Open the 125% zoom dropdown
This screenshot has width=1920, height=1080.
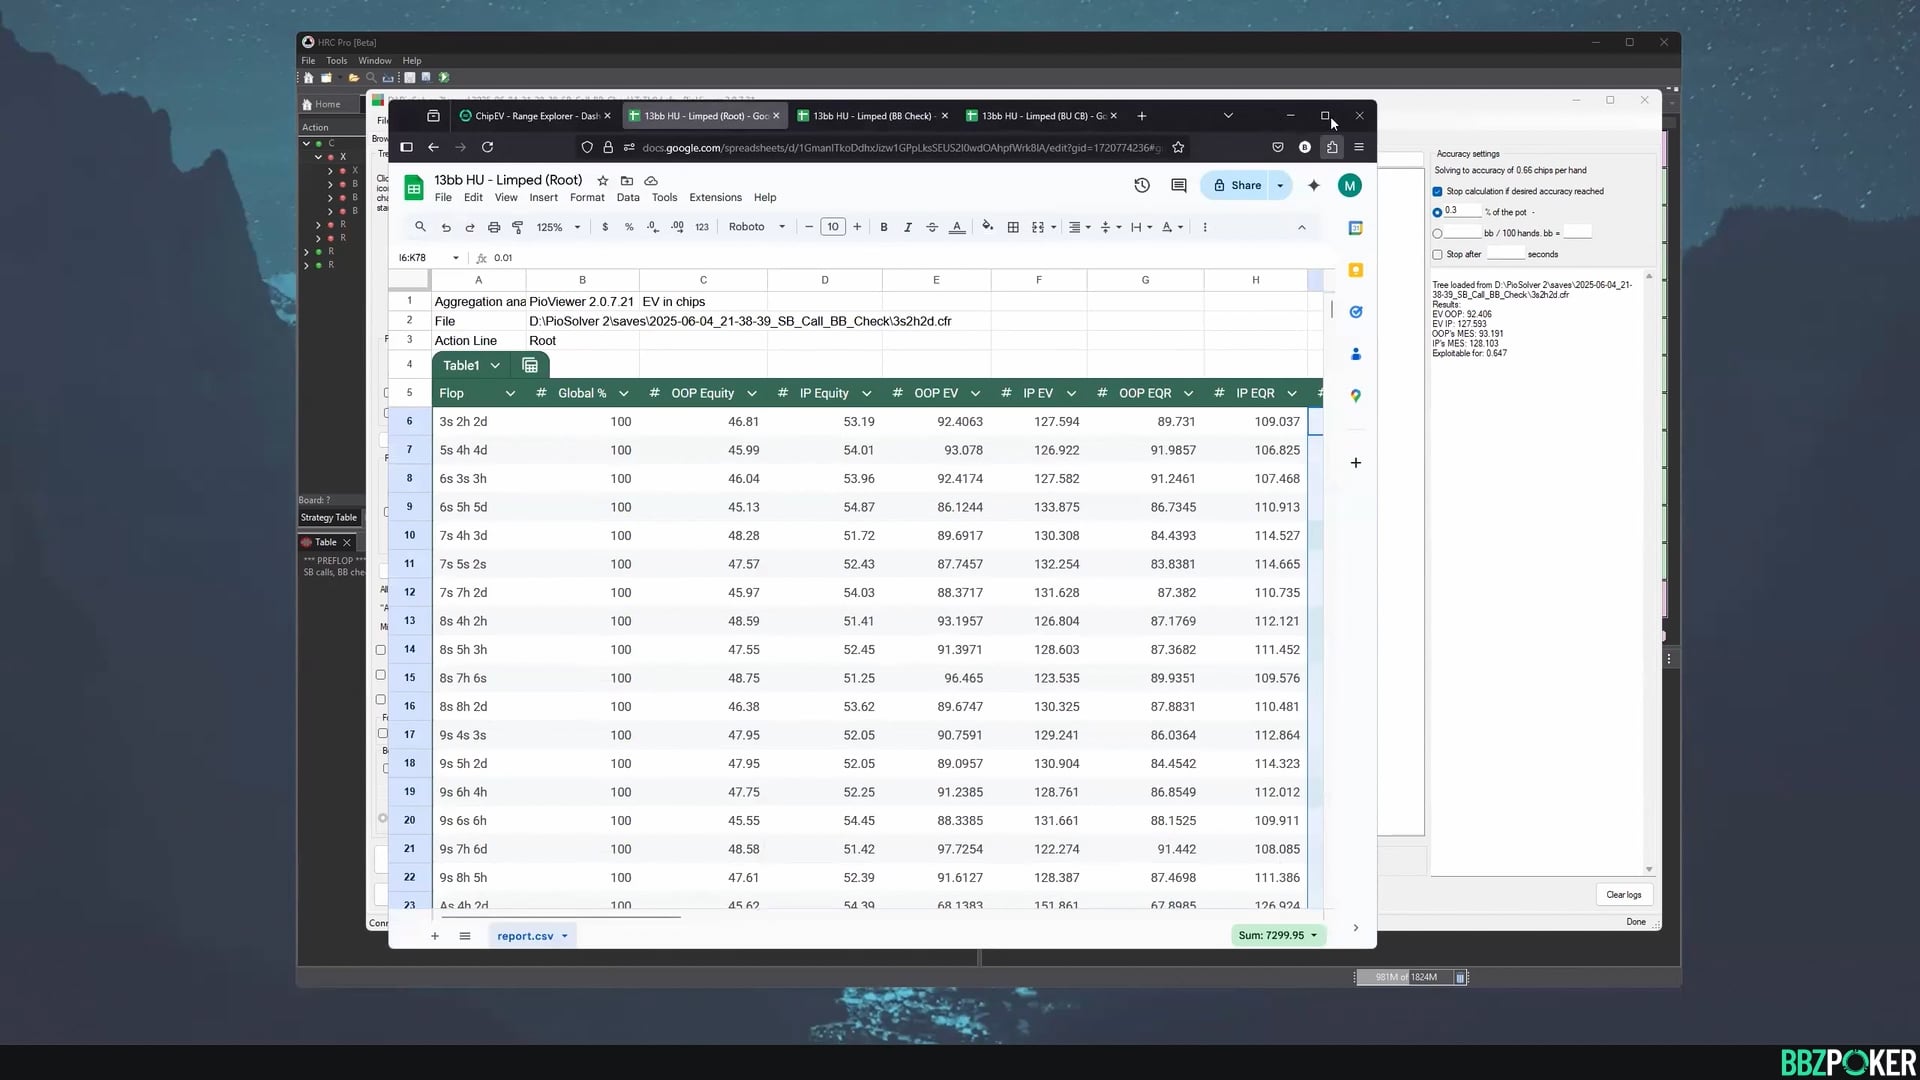(x=558, y=227)
